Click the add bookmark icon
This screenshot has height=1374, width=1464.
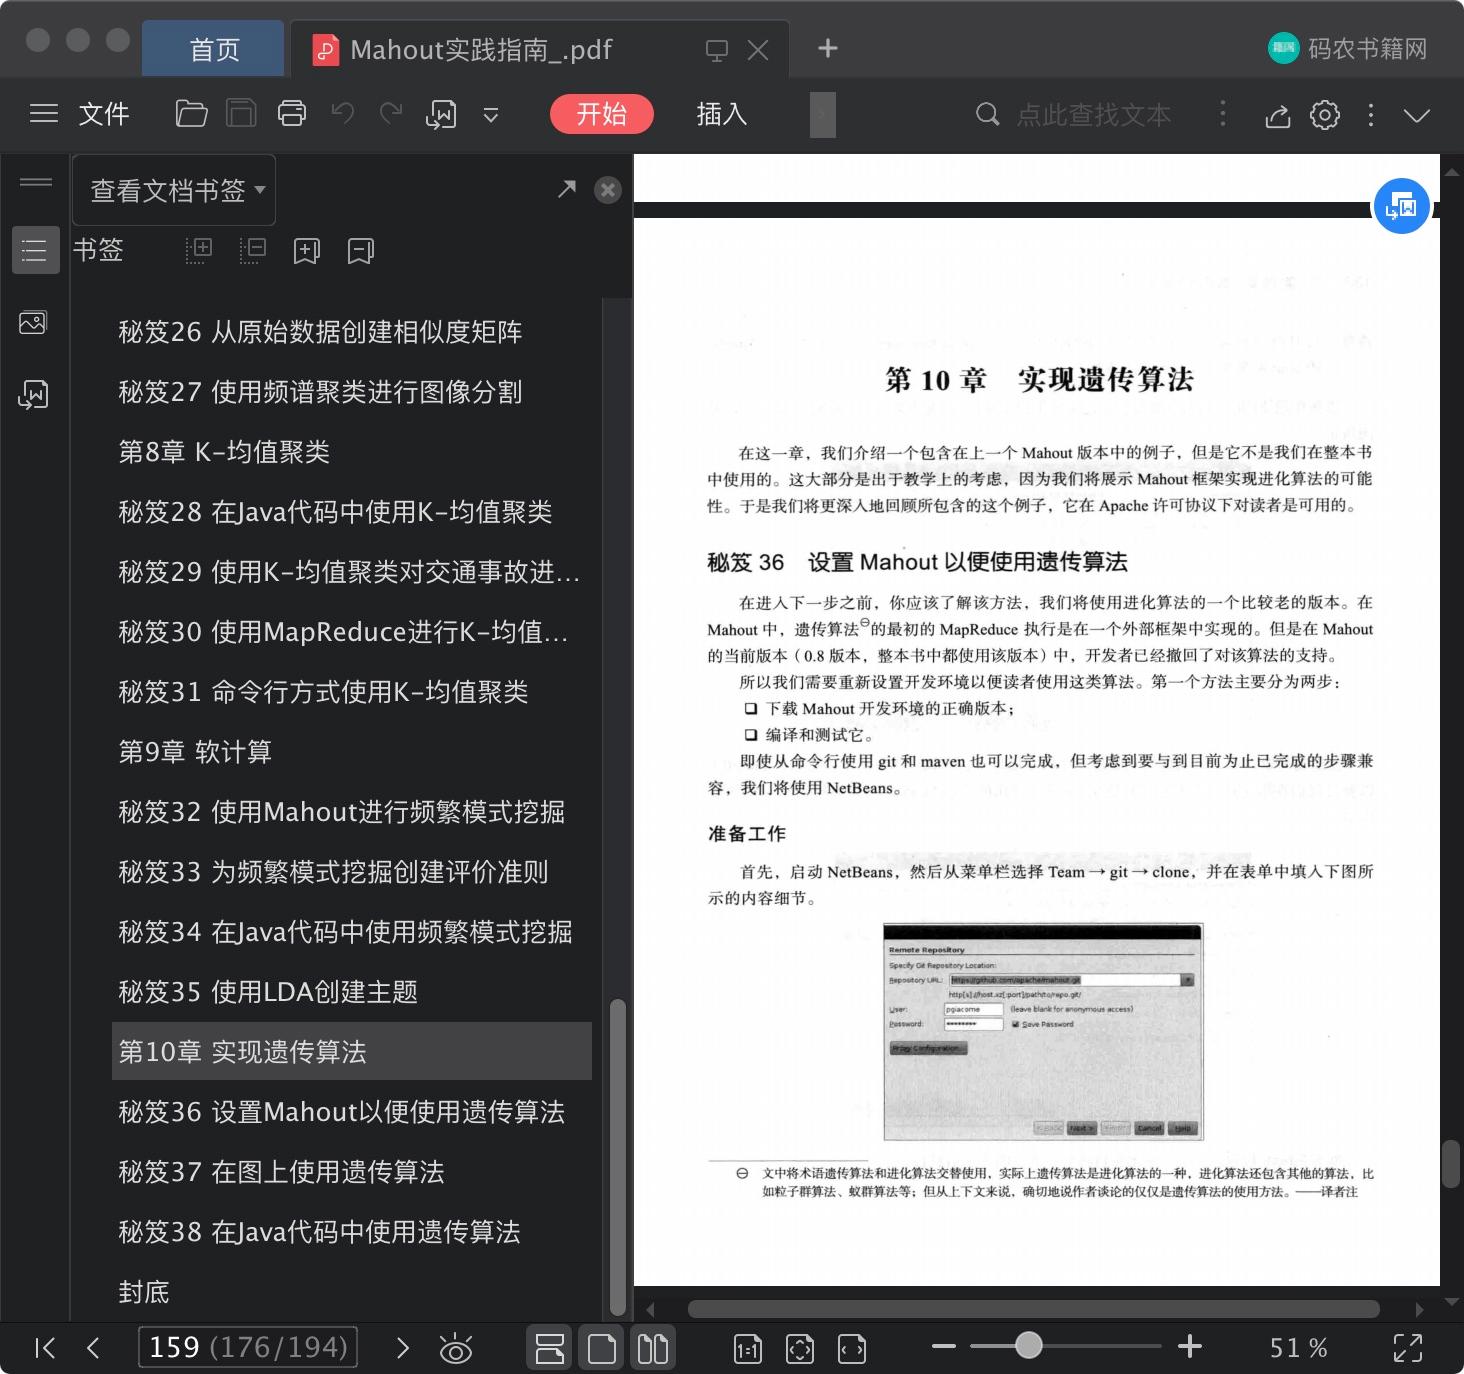[307, 251]
